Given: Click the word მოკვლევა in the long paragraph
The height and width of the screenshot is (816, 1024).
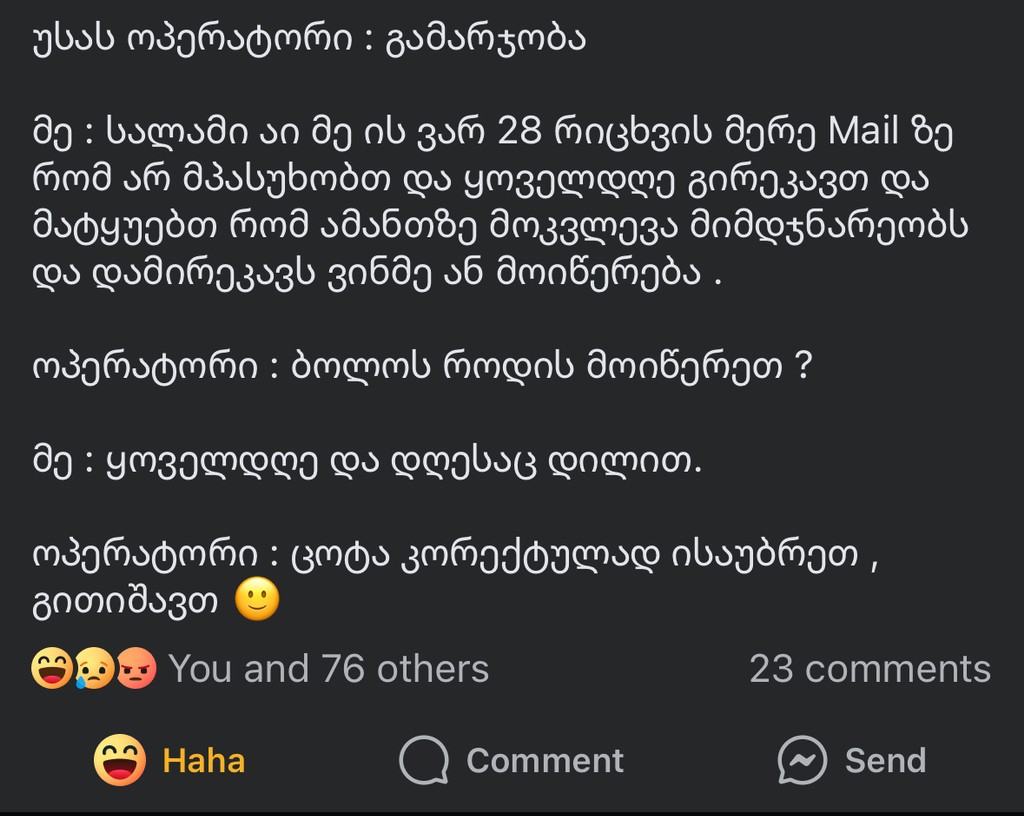Looking at the screenshot, I should [584, 226].
